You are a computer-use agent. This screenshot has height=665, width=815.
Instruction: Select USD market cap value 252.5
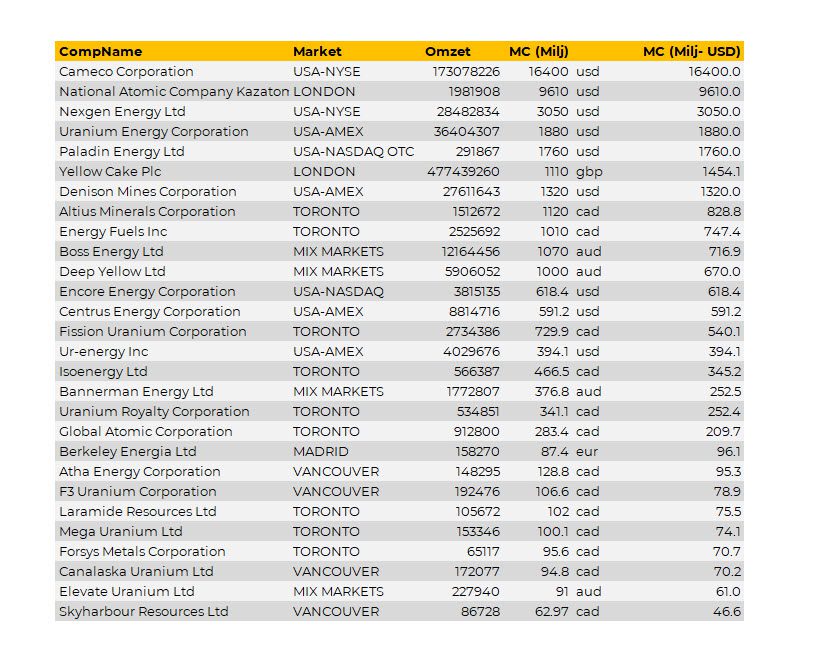(x=725, y=392)
